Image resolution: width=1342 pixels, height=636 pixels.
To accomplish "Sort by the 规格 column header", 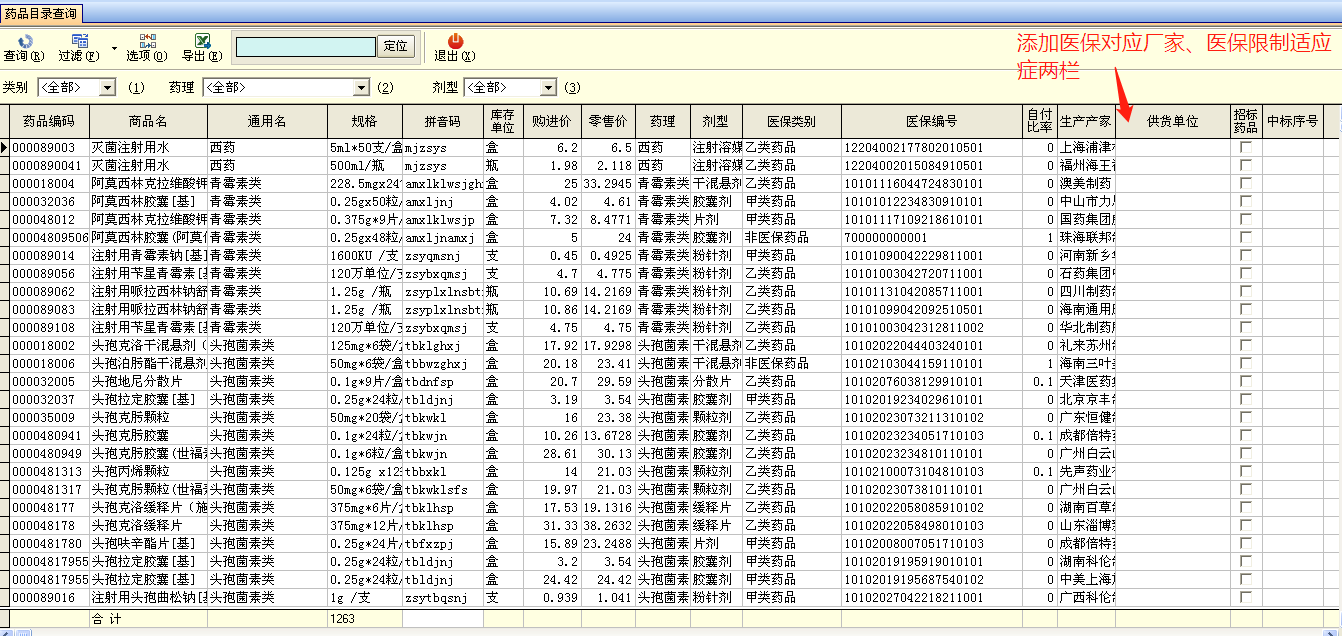I will pos(365,121).
